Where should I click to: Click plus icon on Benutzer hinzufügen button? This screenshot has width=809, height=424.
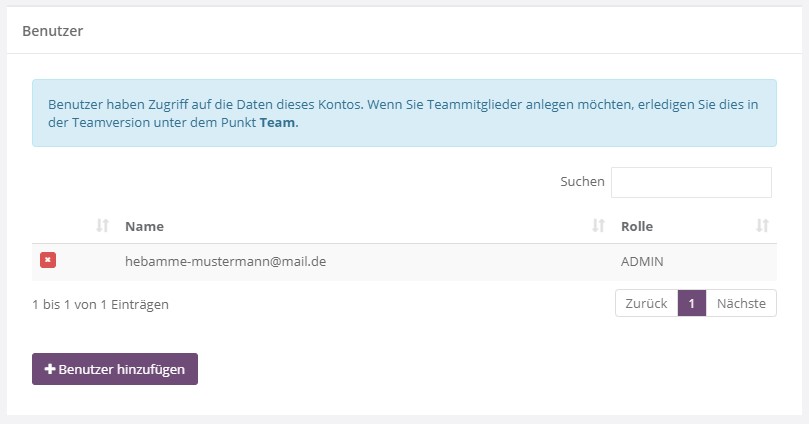click(50, 369)
